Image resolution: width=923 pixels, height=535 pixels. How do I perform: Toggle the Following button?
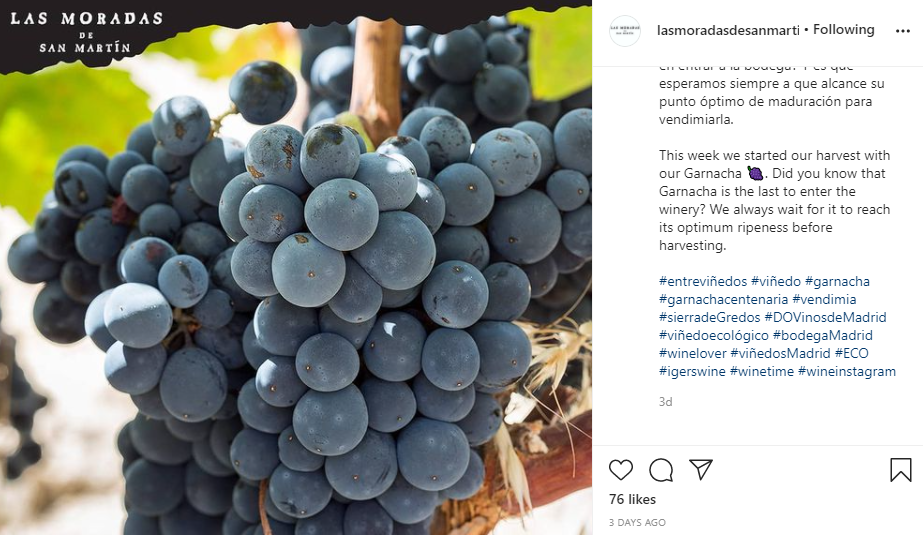click(844, 30)
